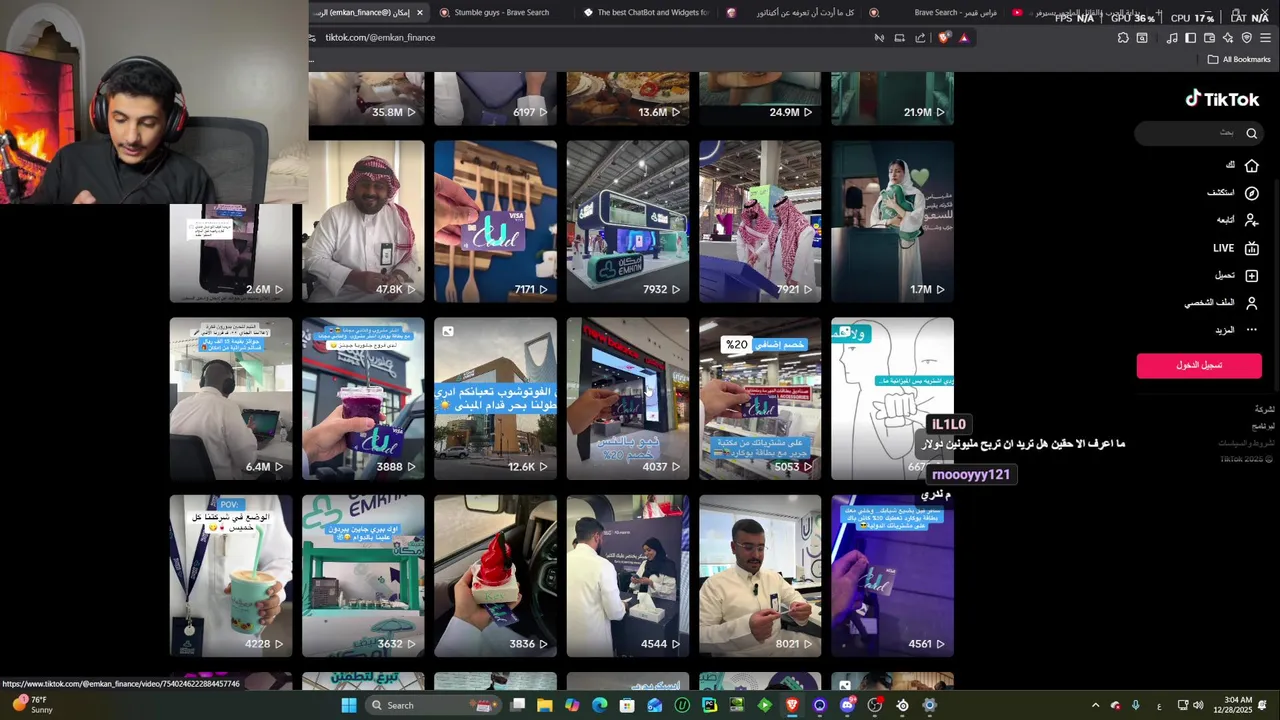
Task: Open purple drink video with 3888 views
Action: coord(363,398)
